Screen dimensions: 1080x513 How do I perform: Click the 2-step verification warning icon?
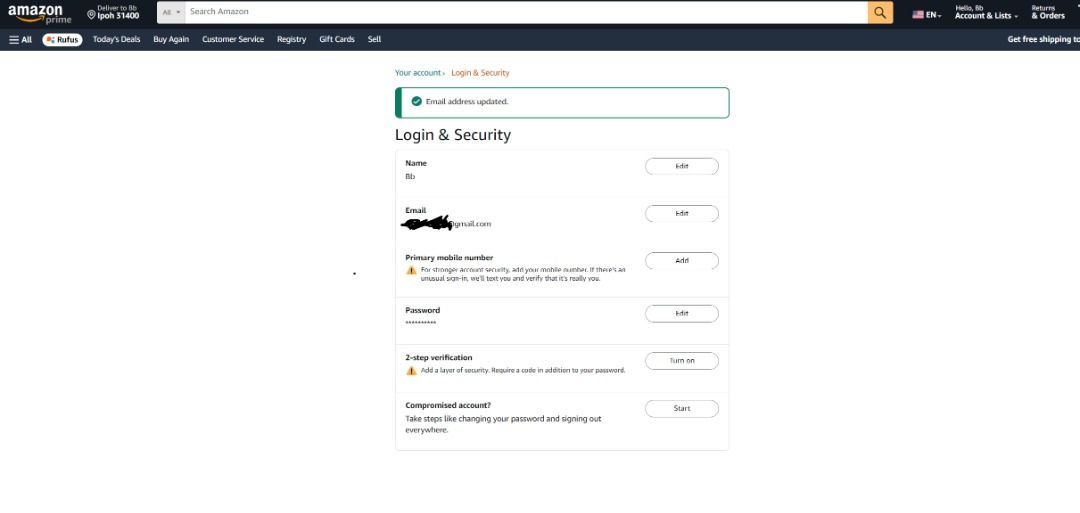(411, 370)
